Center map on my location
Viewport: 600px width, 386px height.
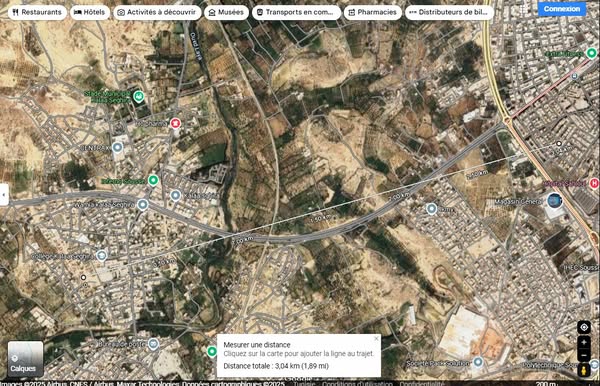(x=584, y=327)
